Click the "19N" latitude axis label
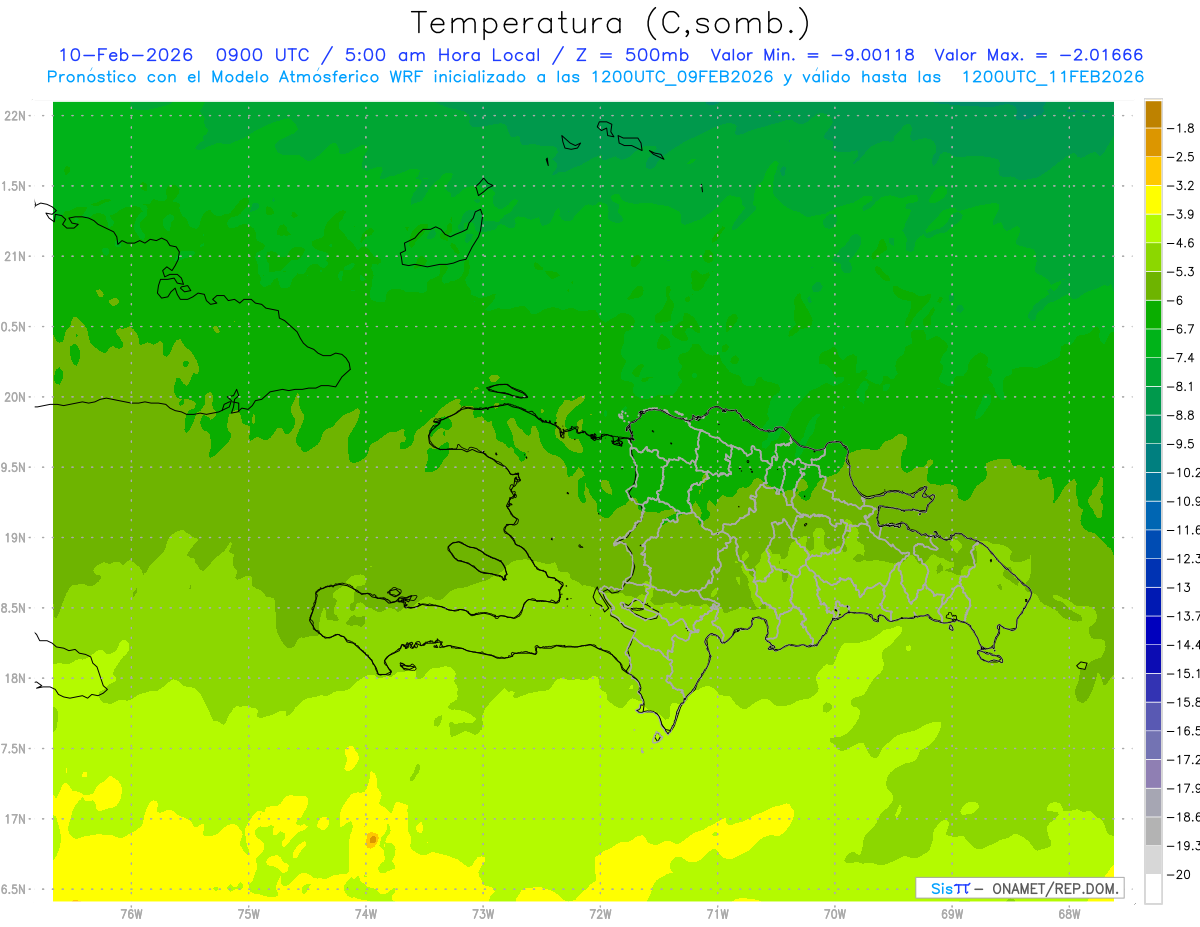1200x927 pixels. (17, 538)
